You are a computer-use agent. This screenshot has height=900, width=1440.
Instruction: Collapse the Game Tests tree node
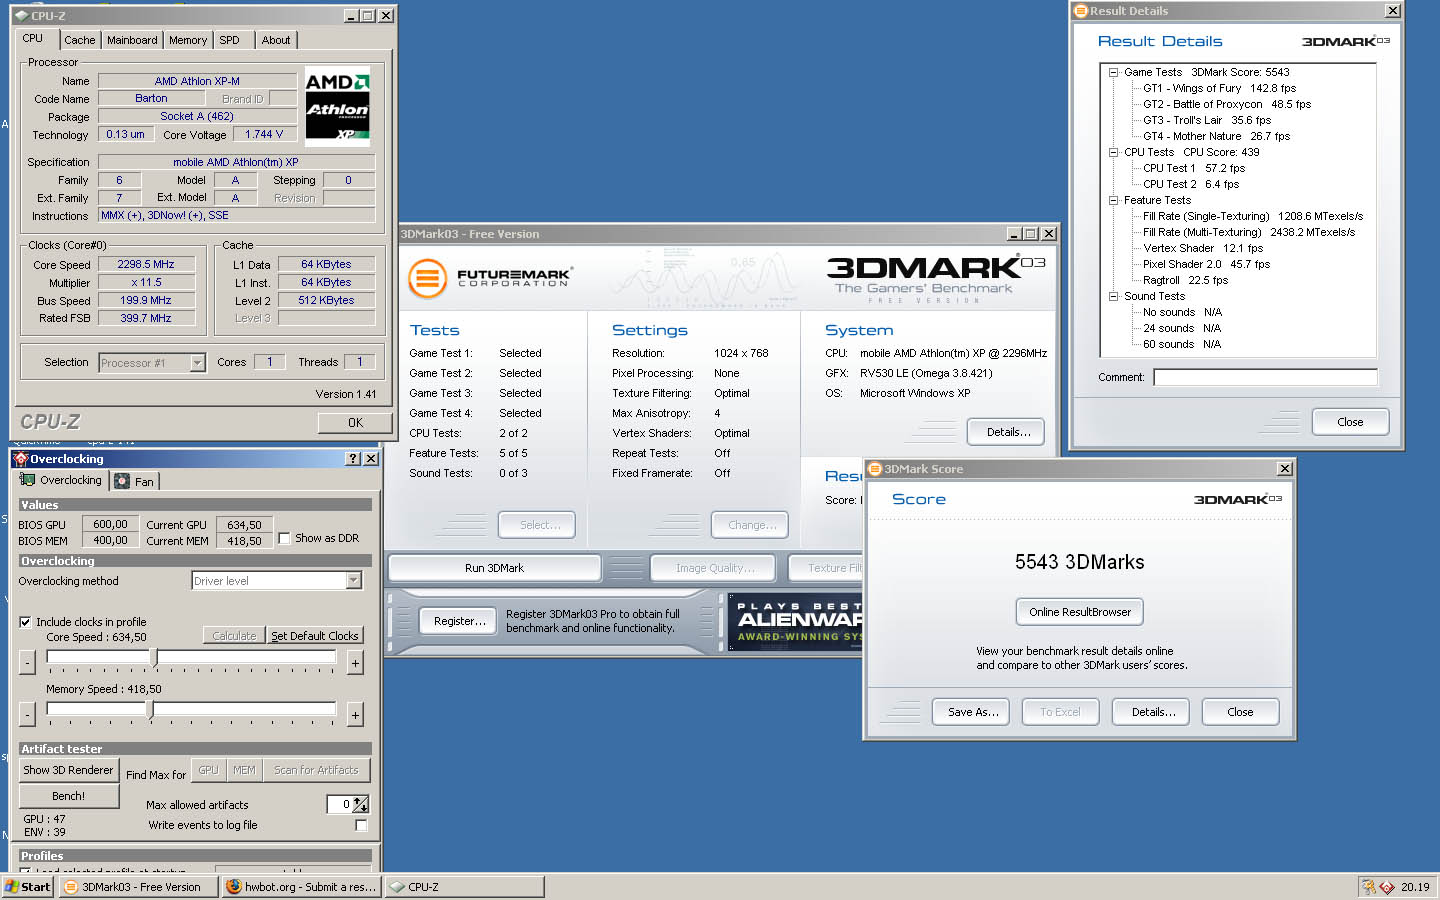pos(1113,72)
